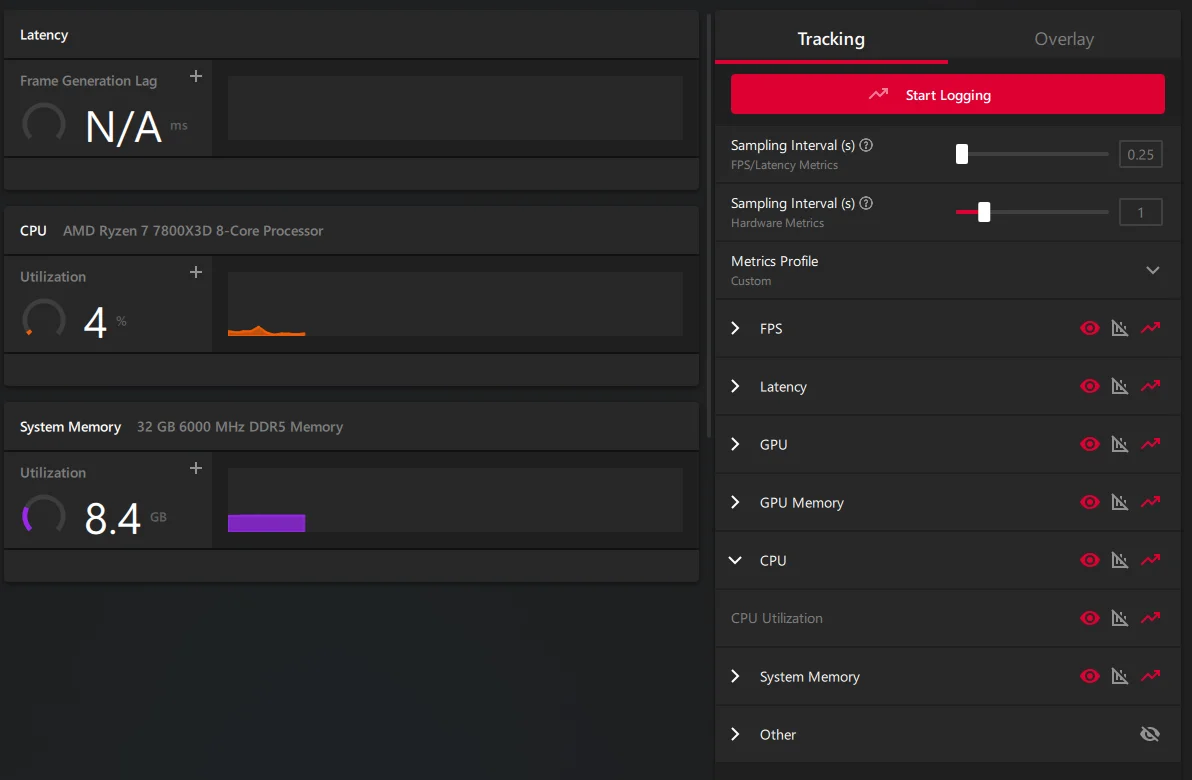Toggle overlay graph icon for CPU Utilization row
The image size is (1192, 780).
(x=1120, y=618)
